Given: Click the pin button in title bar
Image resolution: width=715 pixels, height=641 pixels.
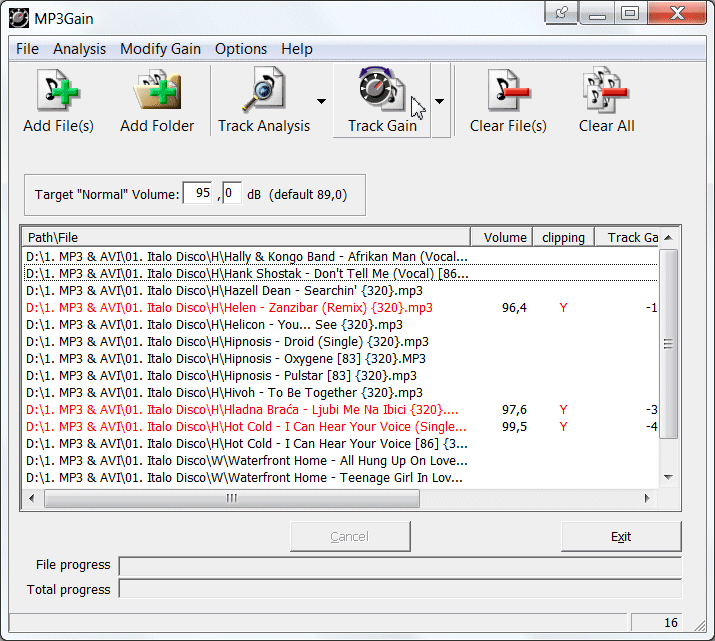Looking at the screenshot, I should coord(561,13).
